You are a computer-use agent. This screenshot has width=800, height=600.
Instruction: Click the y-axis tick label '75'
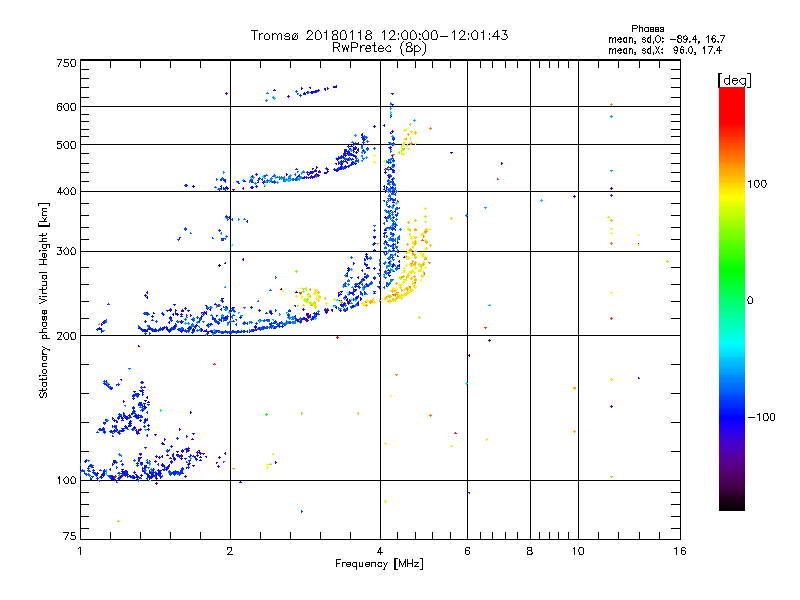pos(70,536)
